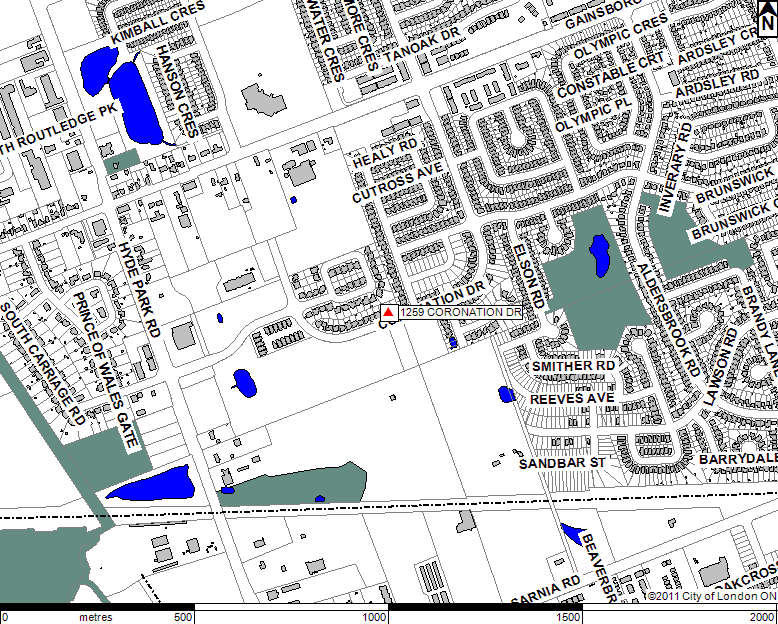
Task: Click the red triangle location marker
Action: click(x=387, y=313)
